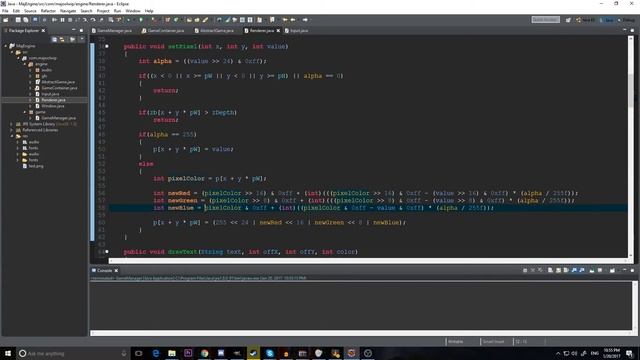Click the Resume debug toolbar icon
Image resolution: width=640 pixels, height=360 pixels.
click(x=54, y=20)
